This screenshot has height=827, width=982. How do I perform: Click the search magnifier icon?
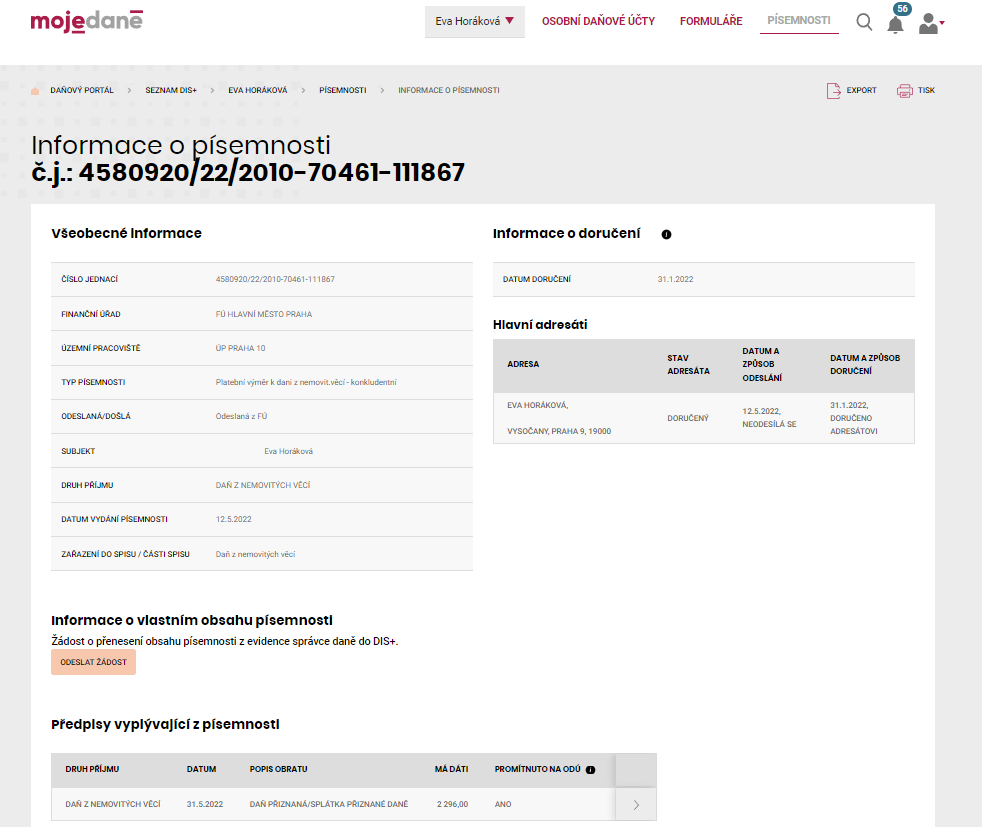[x=864, y=22]
